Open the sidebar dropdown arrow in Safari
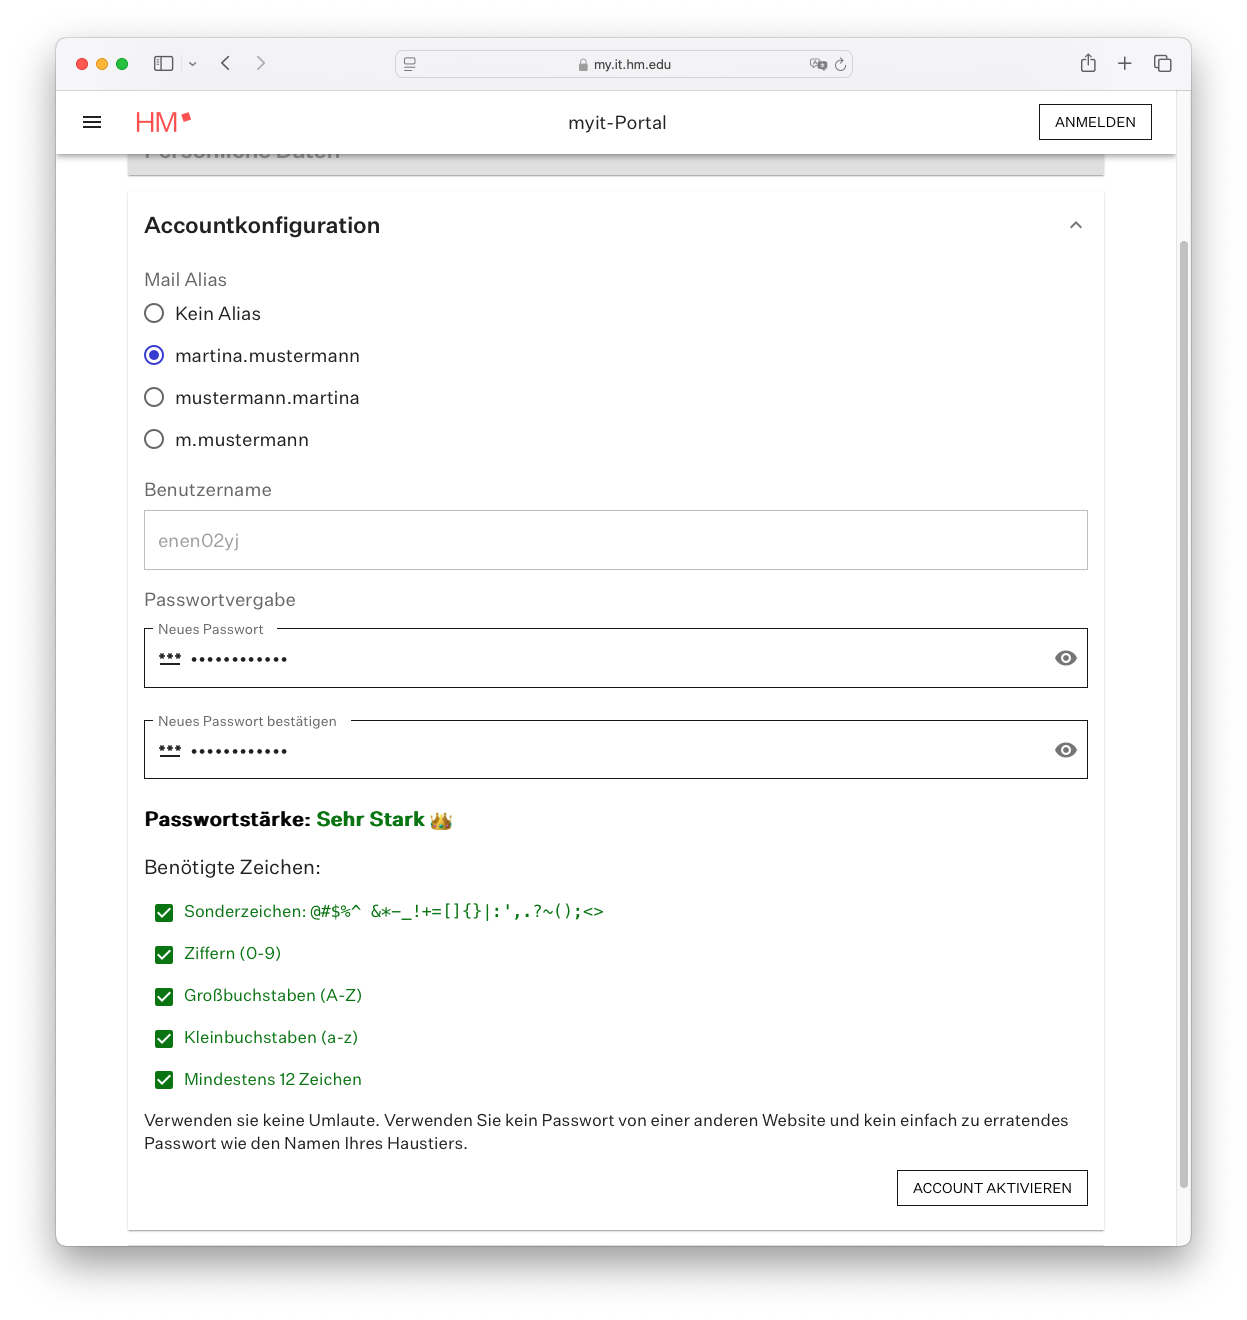This screenshot has width=1247, height=1320. pyautogui.click(x=193, y=64)
